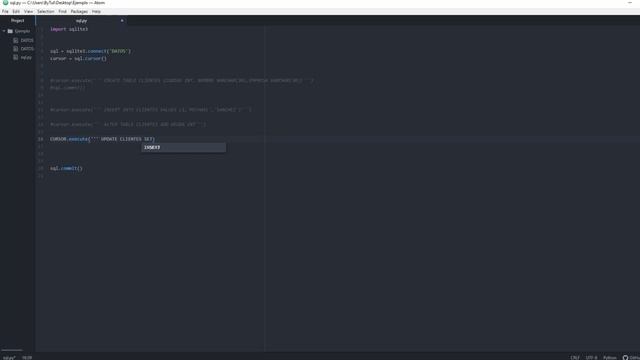Viewport: 640px width, 360px height.
Task: Open the File menu
Action: tap(5, 11)
